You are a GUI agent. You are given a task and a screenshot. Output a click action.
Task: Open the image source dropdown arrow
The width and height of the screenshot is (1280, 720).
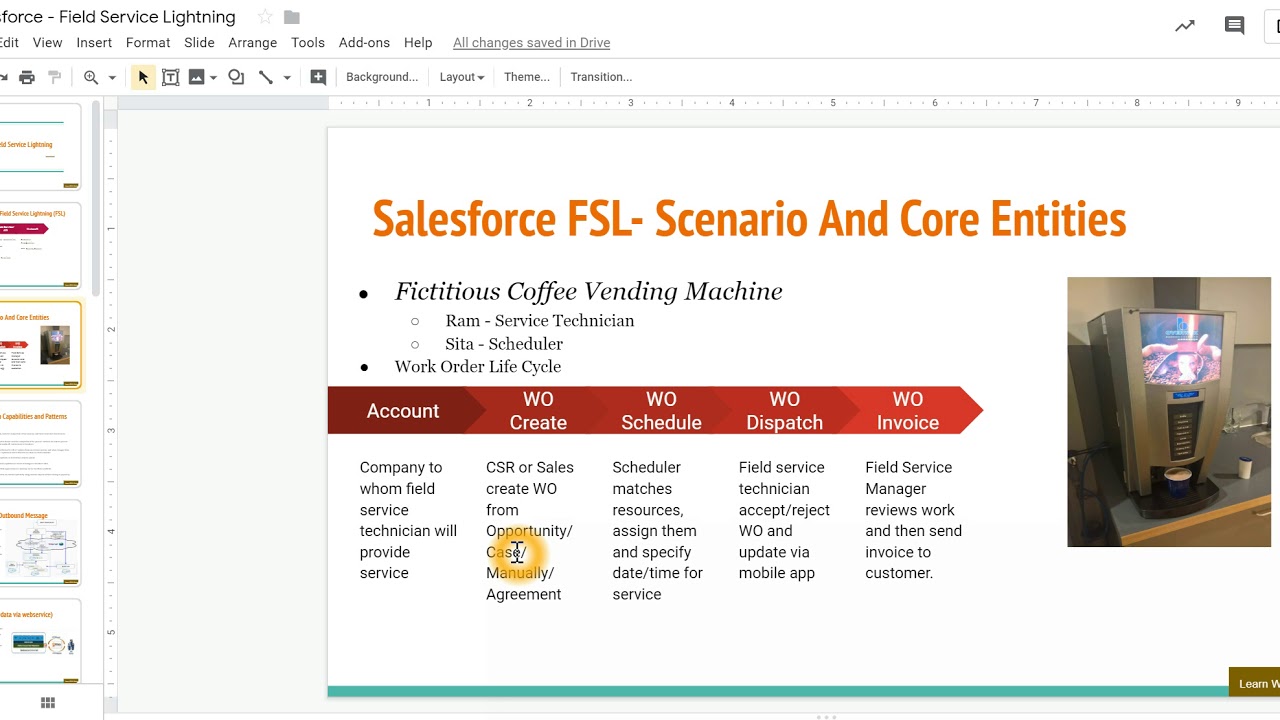click(213, 77)
